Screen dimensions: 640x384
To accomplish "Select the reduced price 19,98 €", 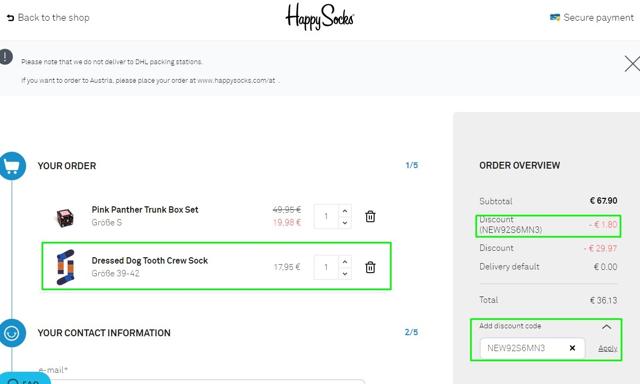I will [x=287, y=222].
